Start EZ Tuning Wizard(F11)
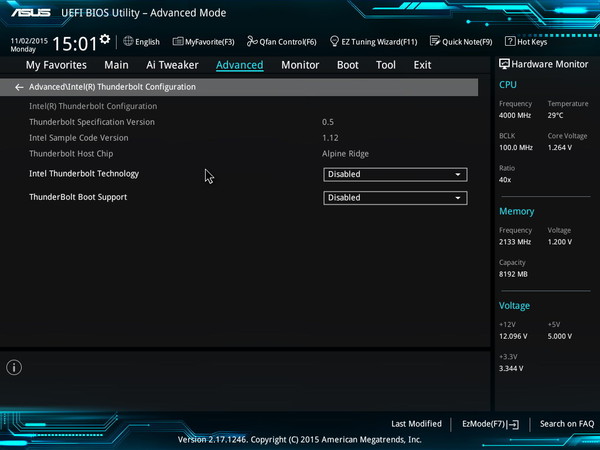 [373, 42]
